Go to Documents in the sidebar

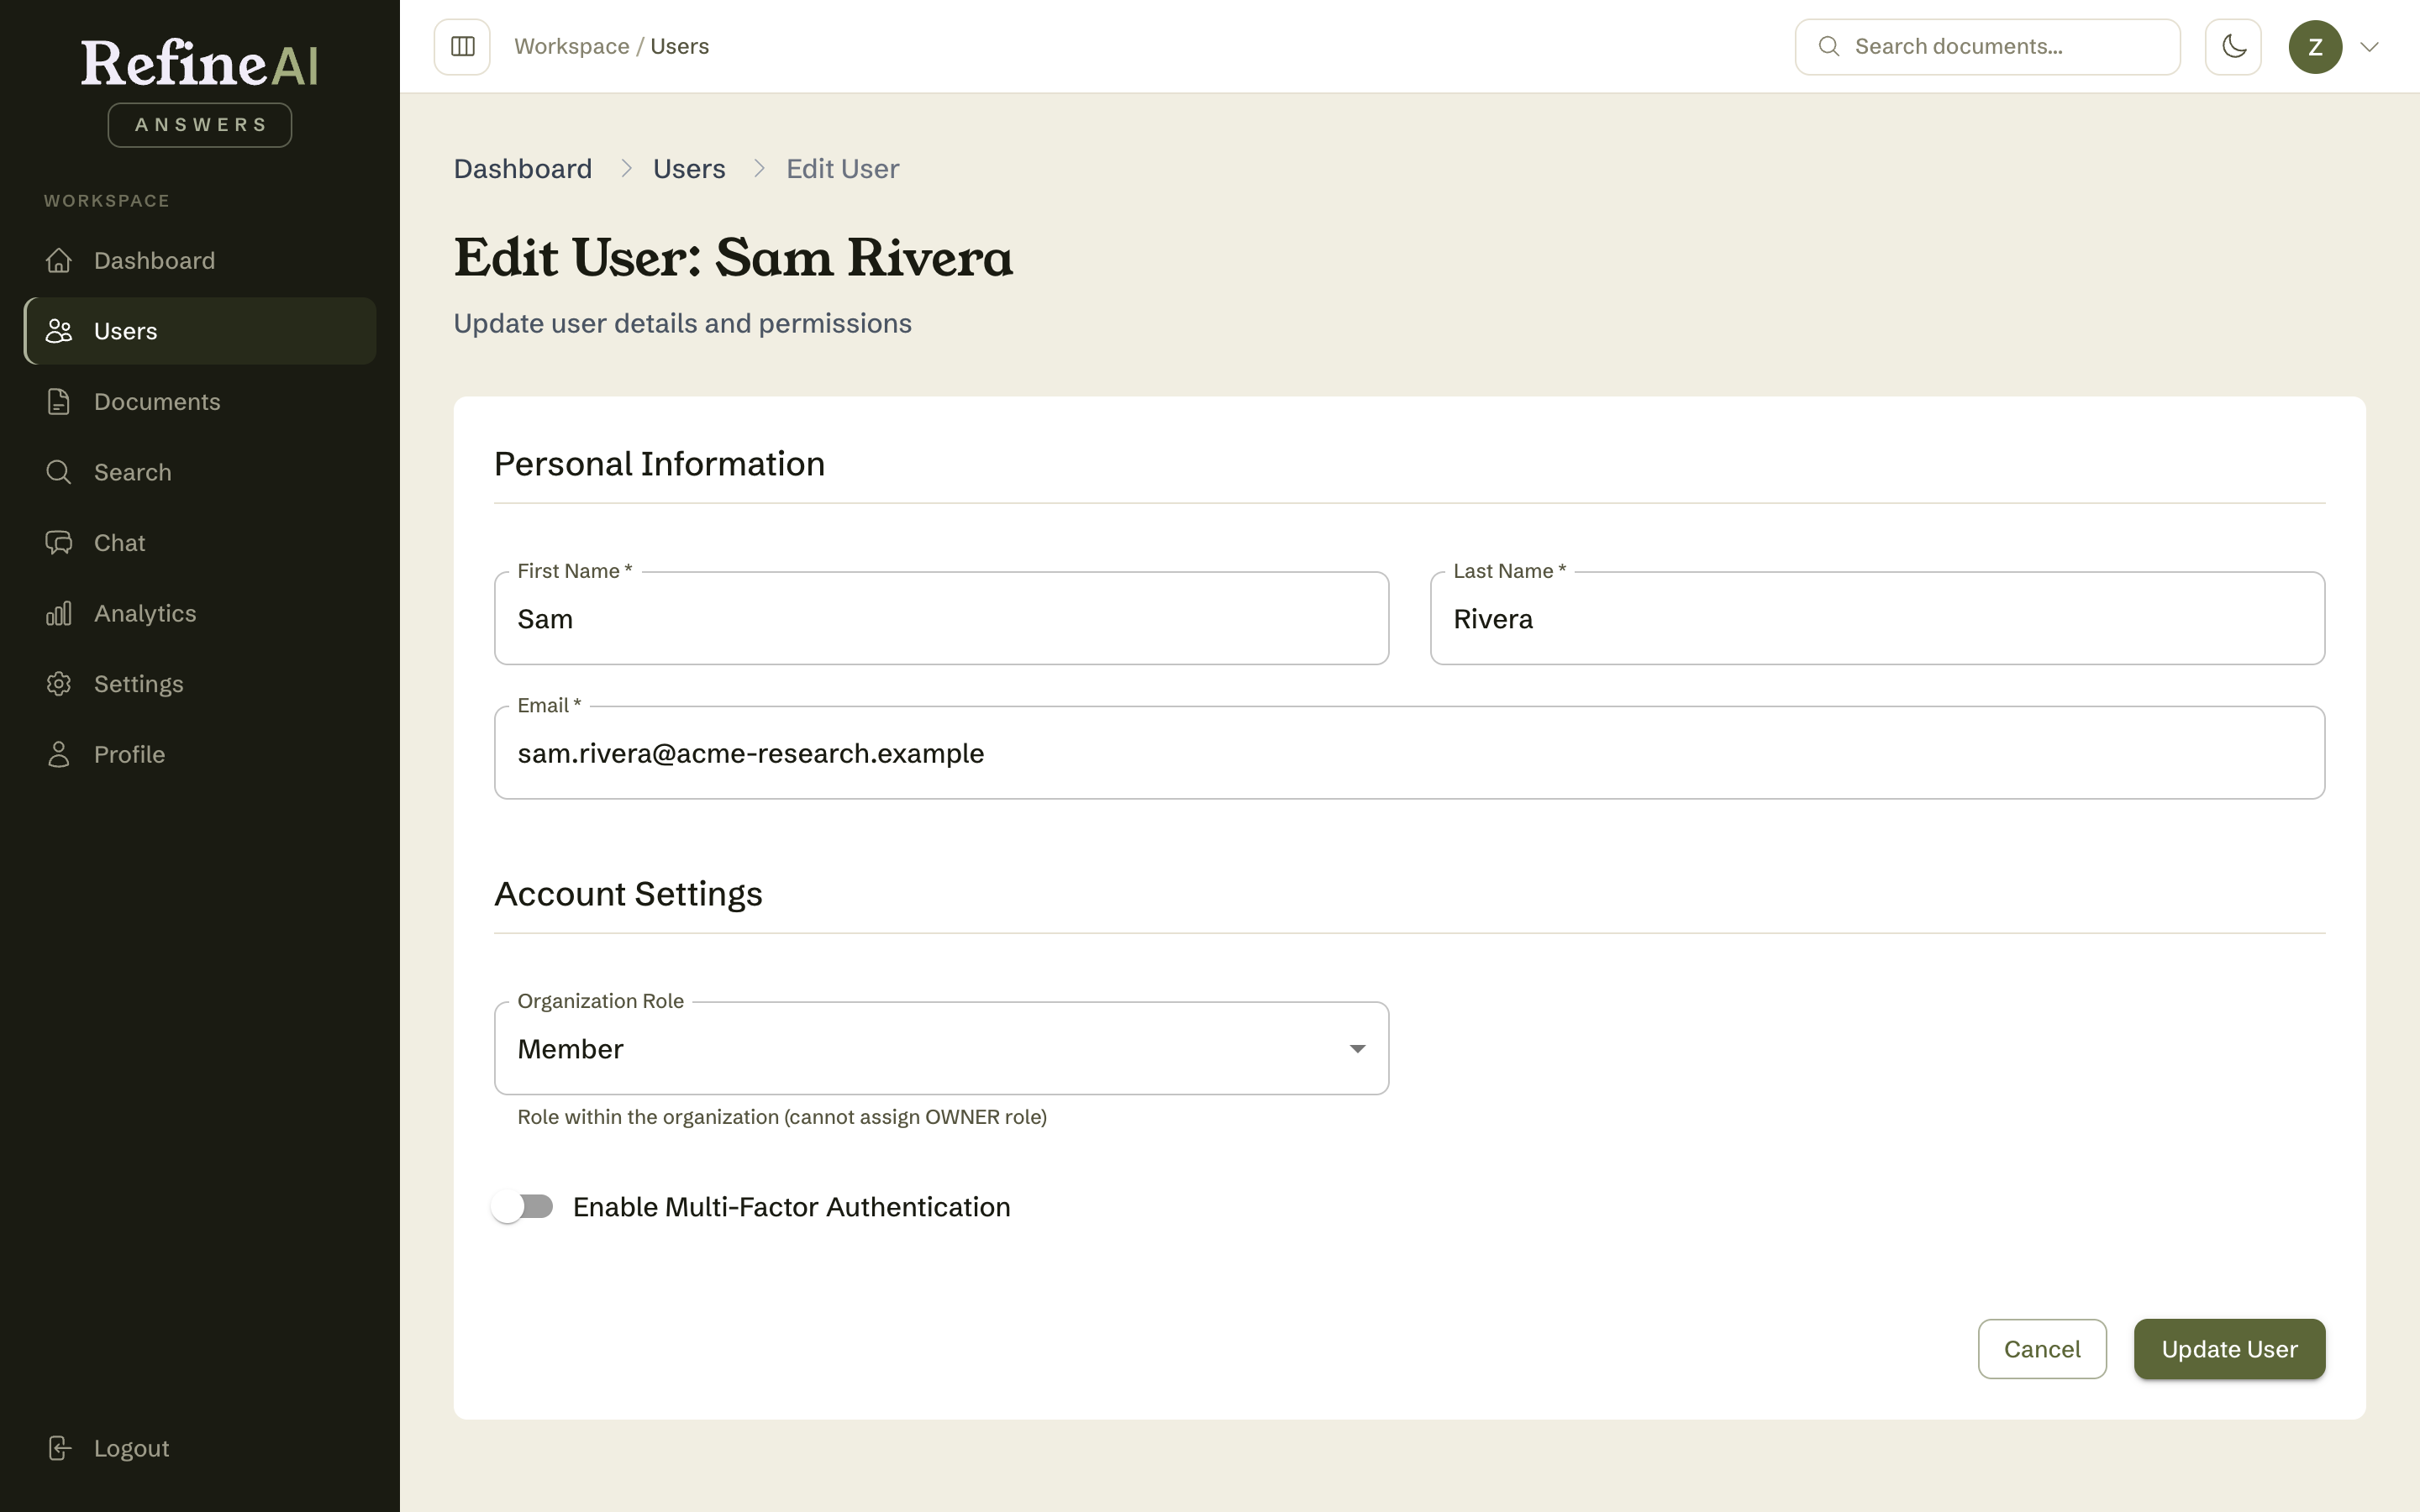[200, 401]
